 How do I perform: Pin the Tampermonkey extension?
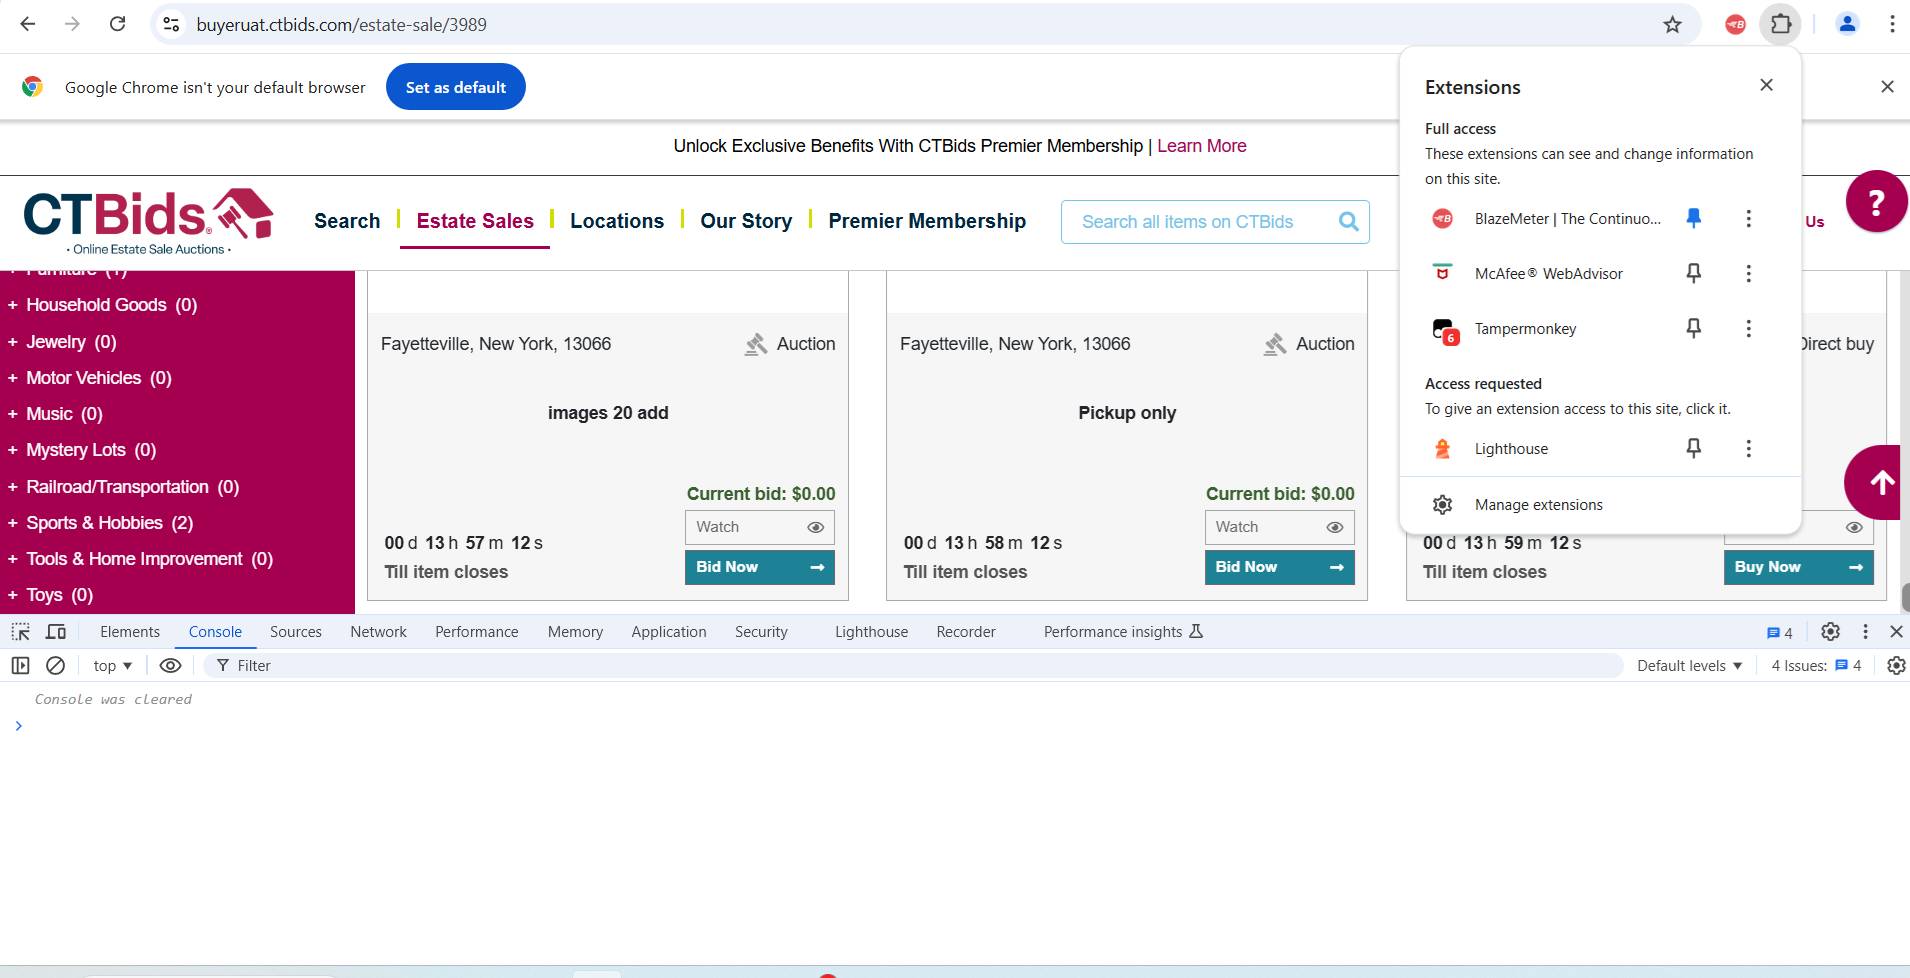coord(1693,328)
